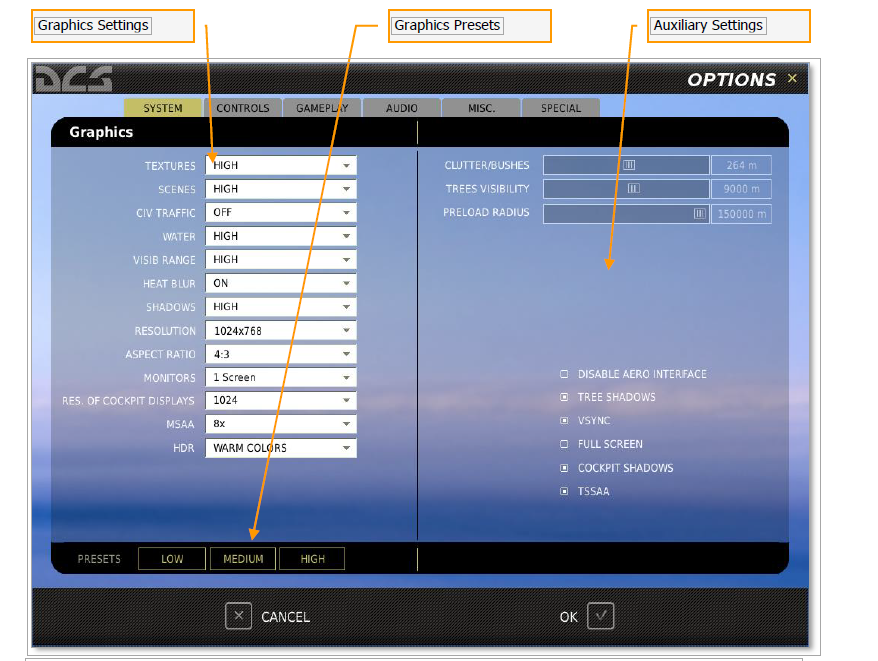Toggle the COCKPIT SHADOWS checkbox
Viewport: 878px width, 661px height.
pos(564,468)
